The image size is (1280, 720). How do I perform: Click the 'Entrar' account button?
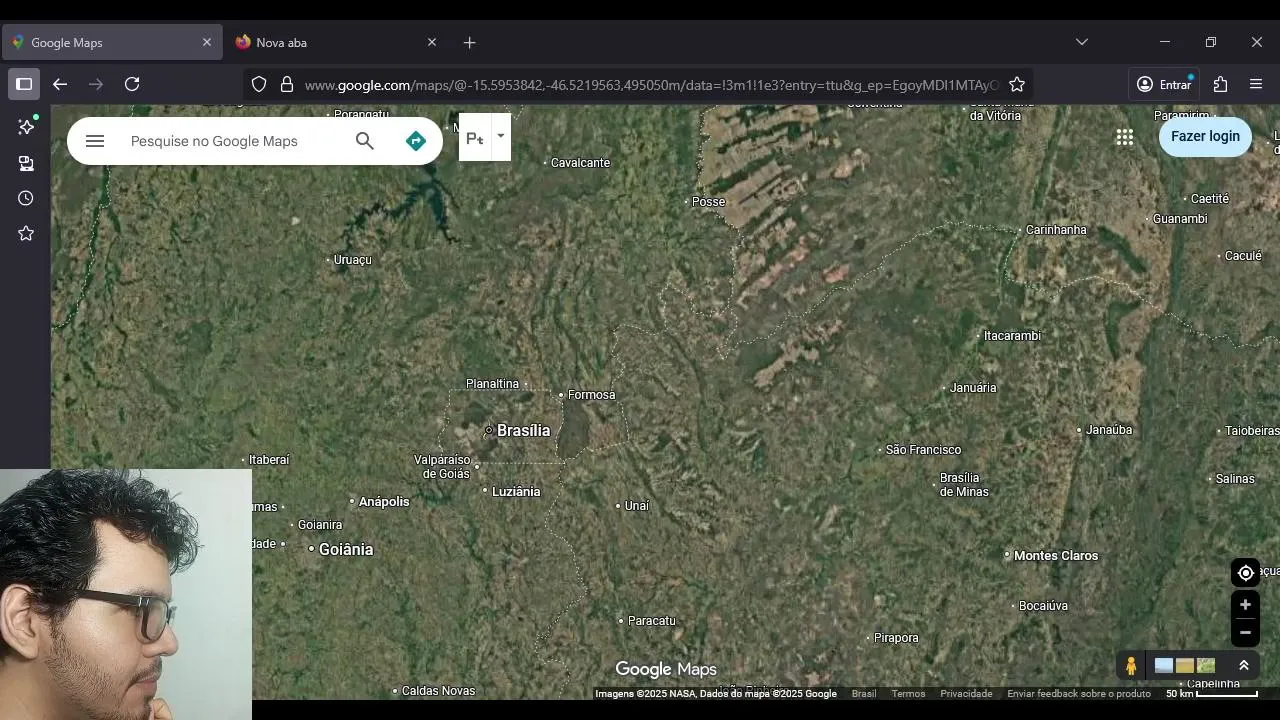coord(1164,85)
